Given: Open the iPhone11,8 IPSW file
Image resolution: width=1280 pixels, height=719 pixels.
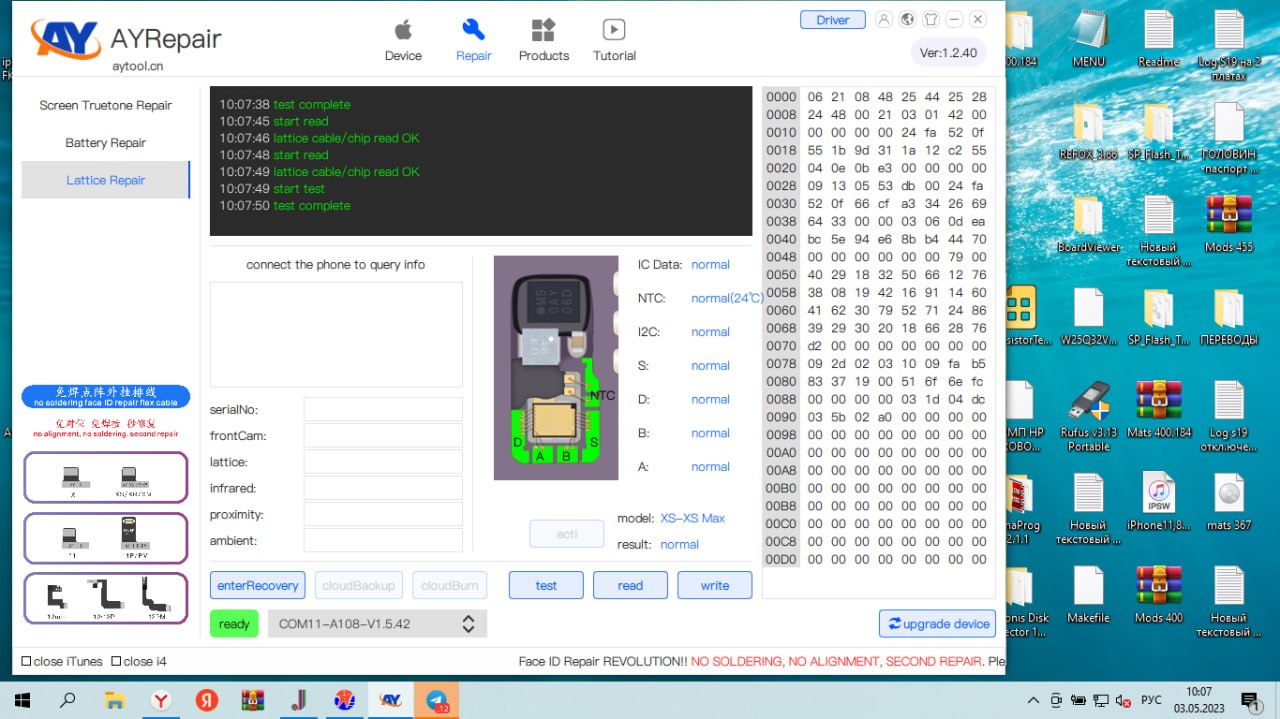Looking at the screenshot, I should coord(1158,502).
